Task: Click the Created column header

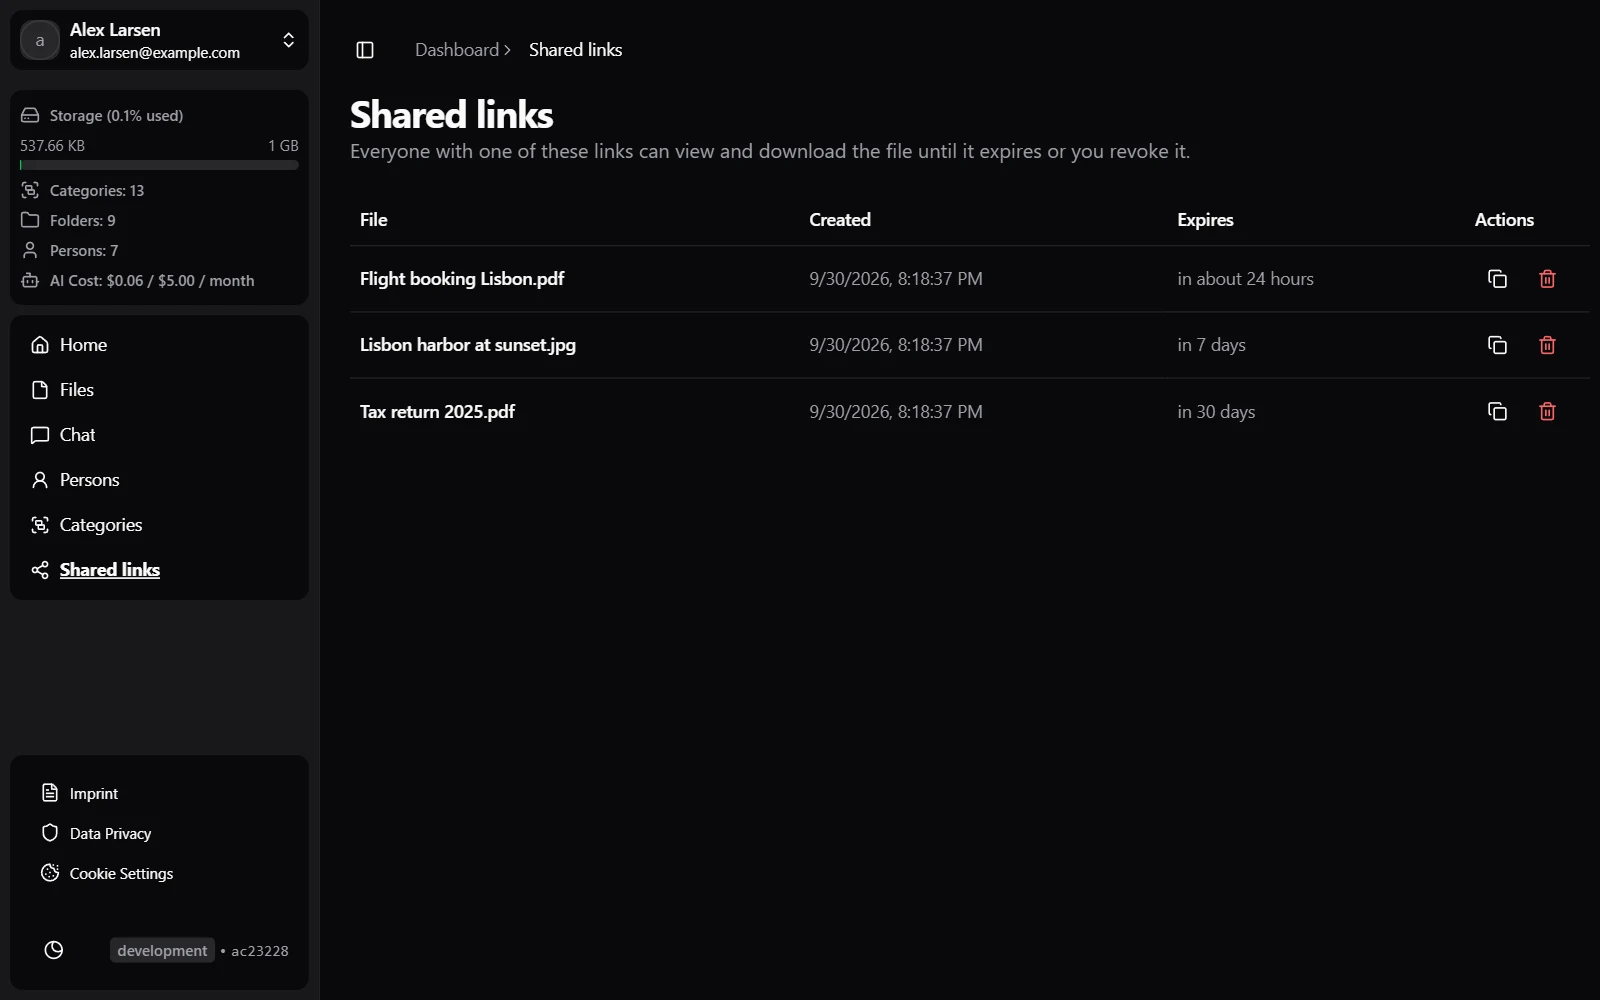Action: point(840,220)
